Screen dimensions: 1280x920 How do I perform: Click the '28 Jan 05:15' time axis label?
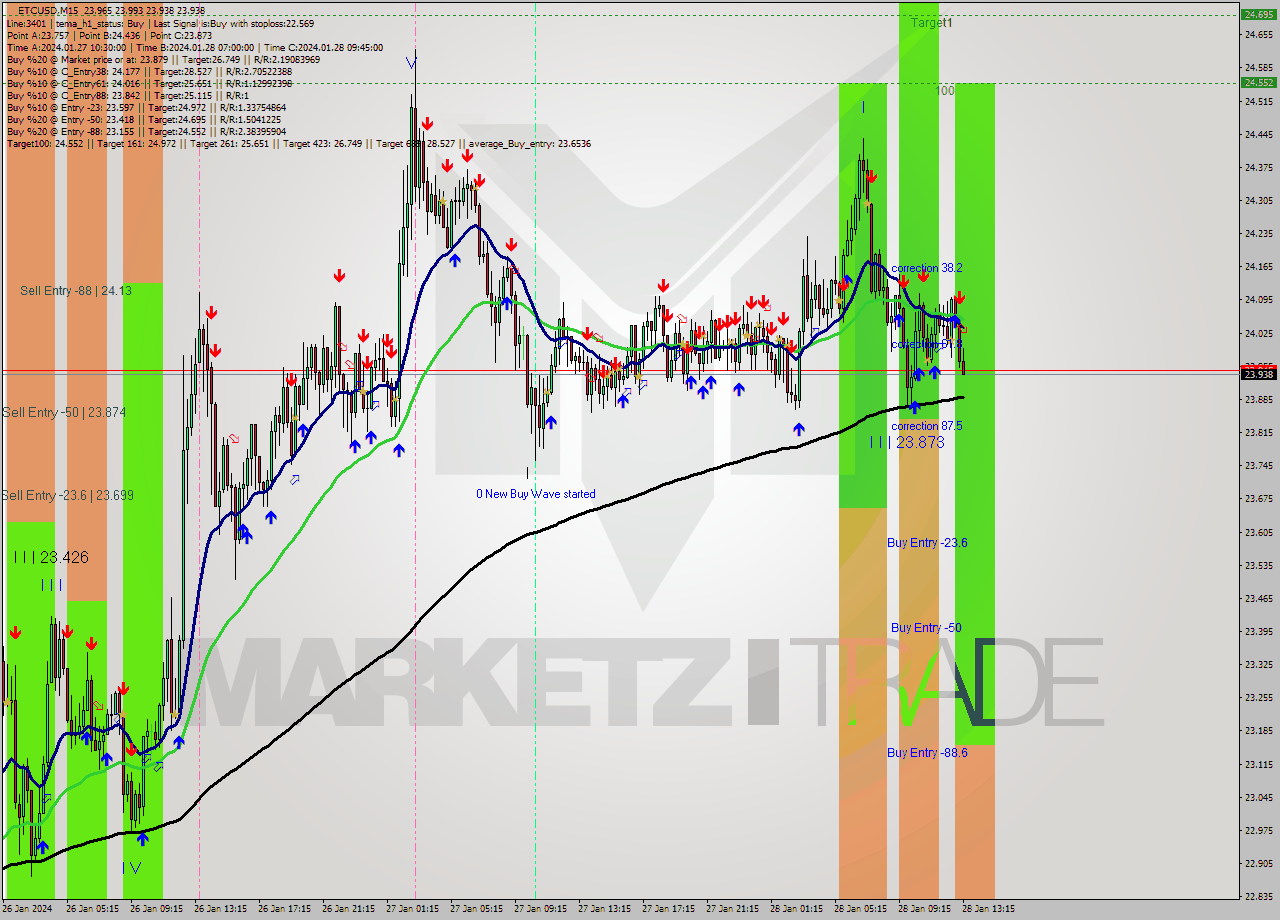[862, 909]
